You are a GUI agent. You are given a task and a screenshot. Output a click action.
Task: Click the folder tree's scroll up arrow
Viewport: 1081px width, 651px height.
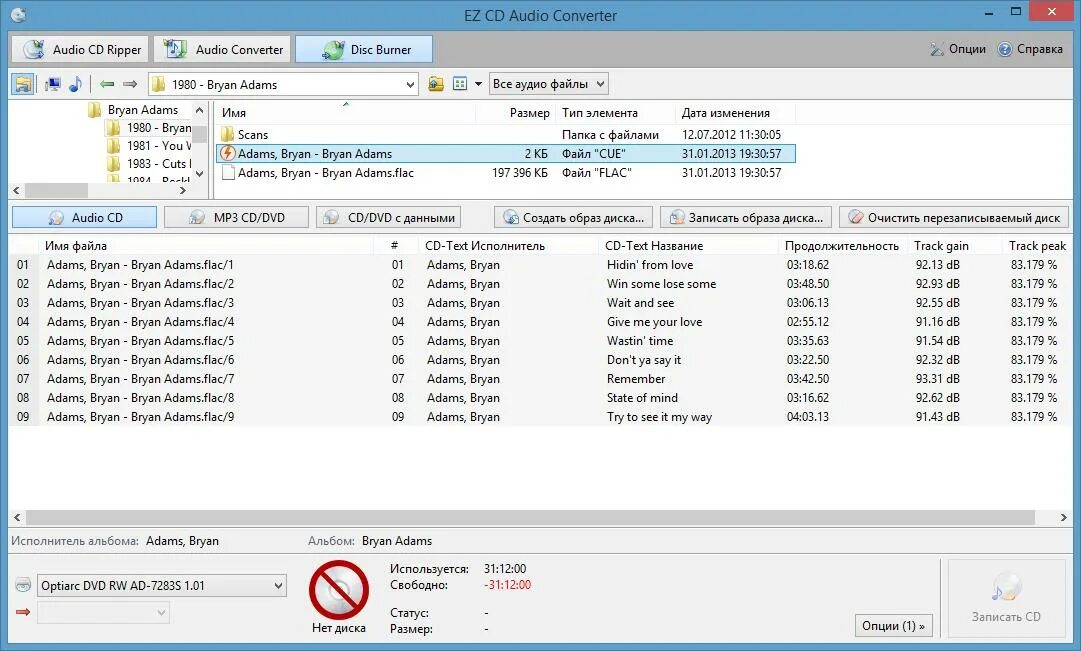click(199, 110)
